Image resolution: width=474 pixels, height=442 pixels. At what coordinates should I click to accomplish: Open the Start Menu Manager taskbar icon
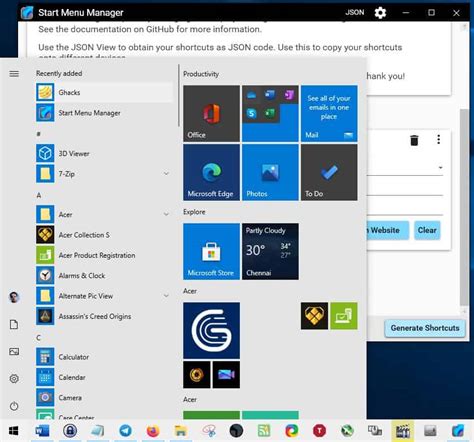(458, 431)
